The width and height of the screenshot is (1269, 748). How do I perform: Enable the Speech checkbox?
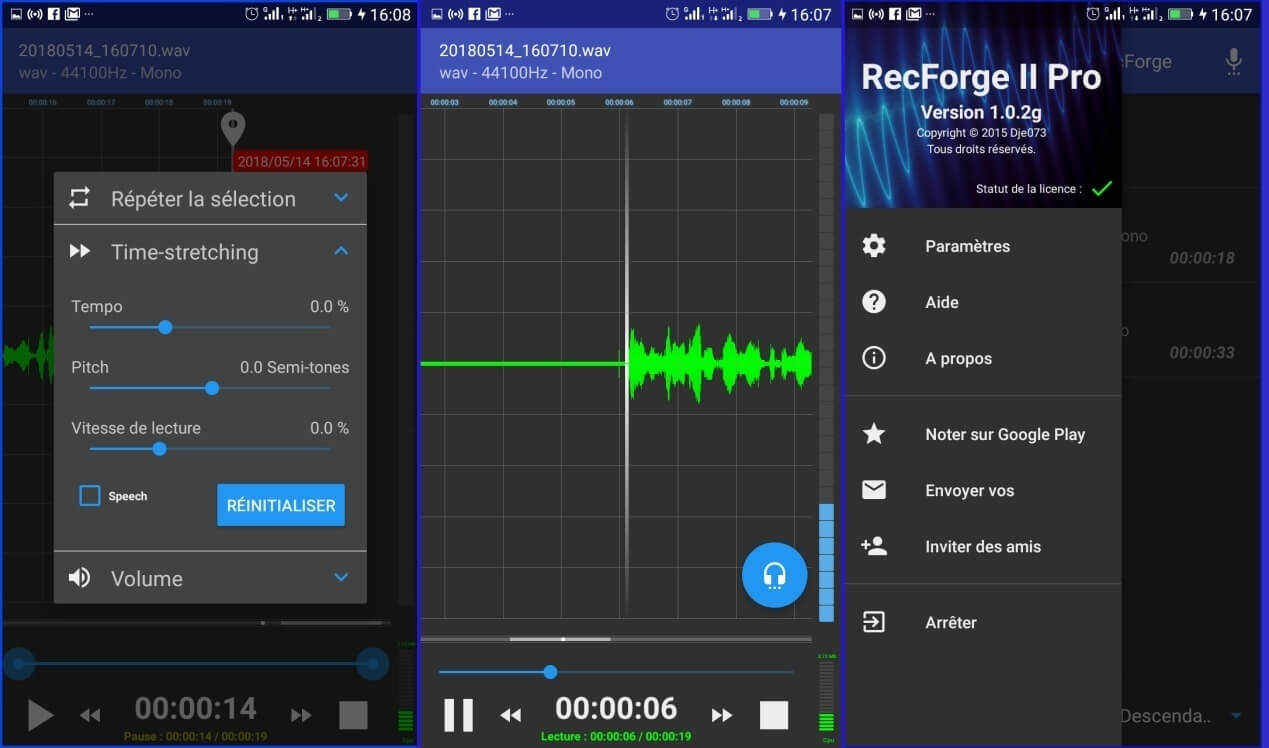(90, 496)
